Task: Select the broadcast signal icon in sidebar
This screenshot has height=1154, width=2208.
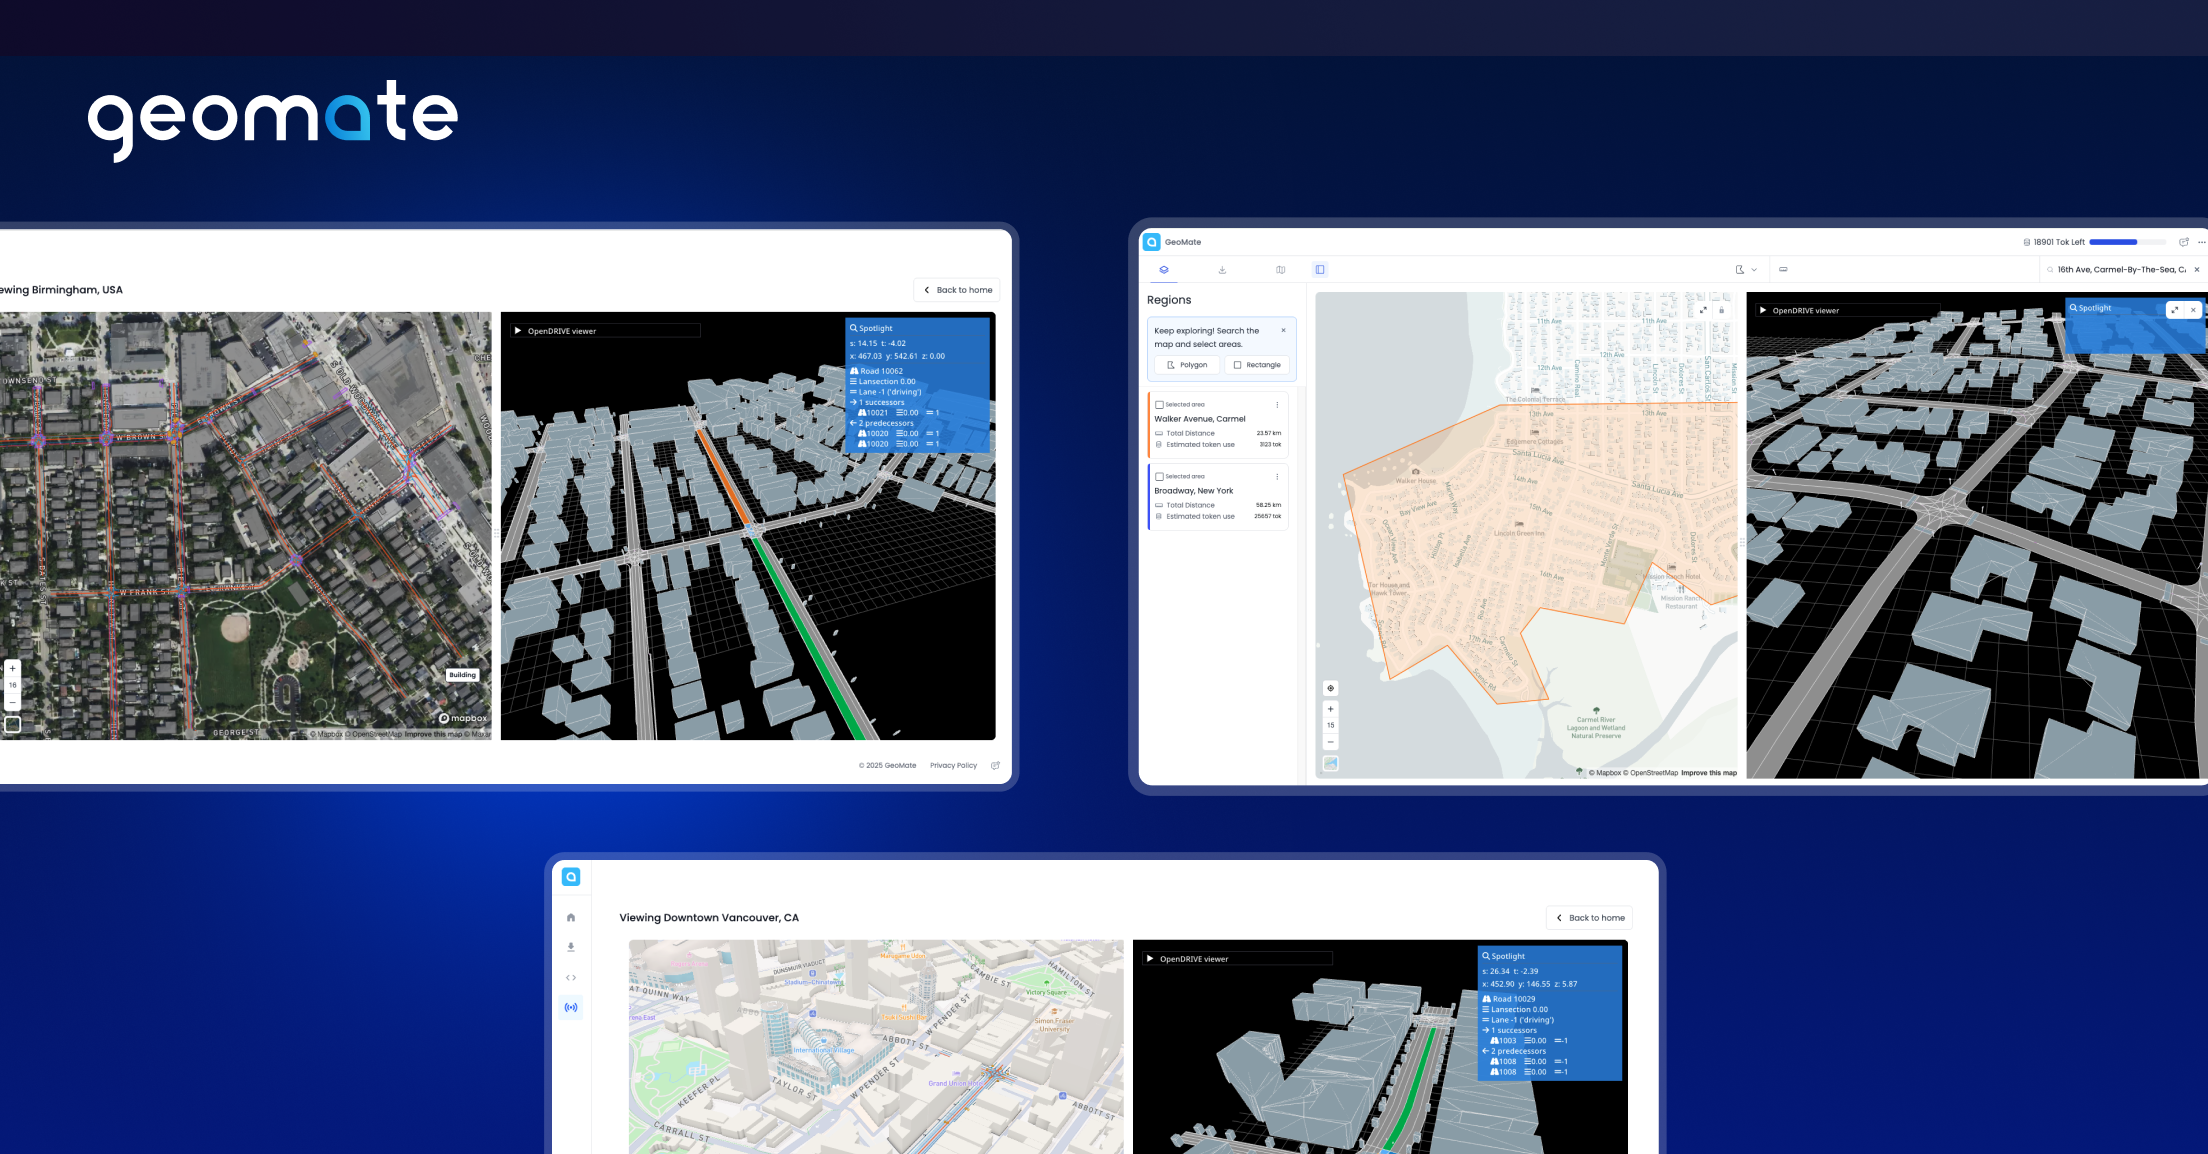Action: 571,1008
